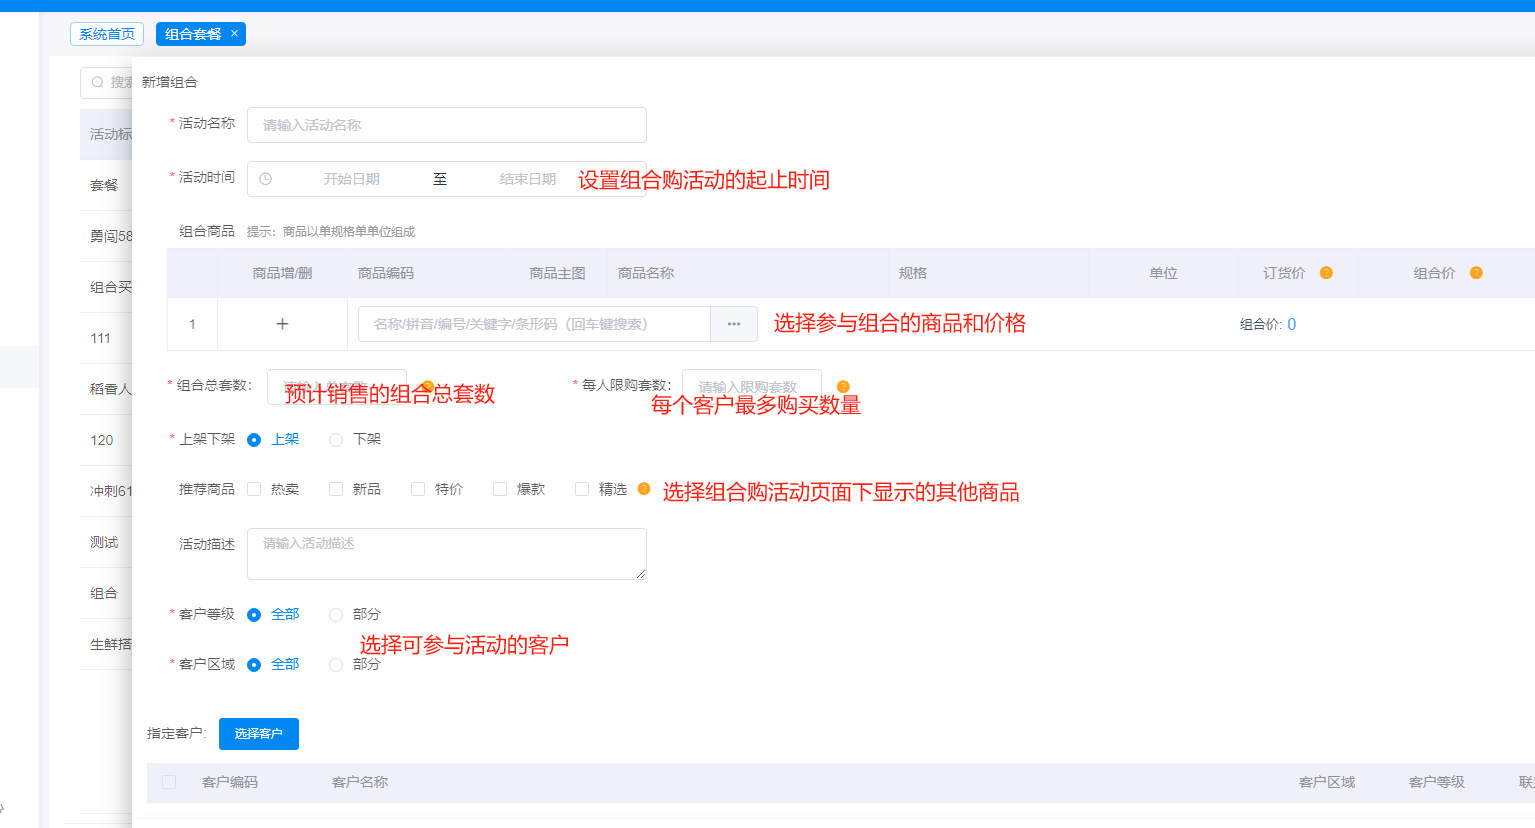Screen dimensions: 1535x828
Task: Click the 选择客户 button
Action: pos(258,734)
